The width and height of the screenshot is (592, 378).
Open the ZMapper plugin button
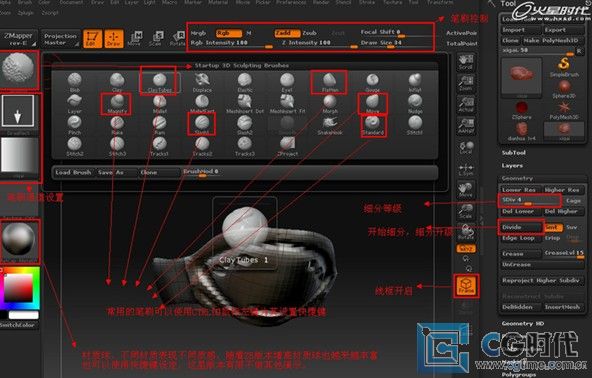point(18,39)
